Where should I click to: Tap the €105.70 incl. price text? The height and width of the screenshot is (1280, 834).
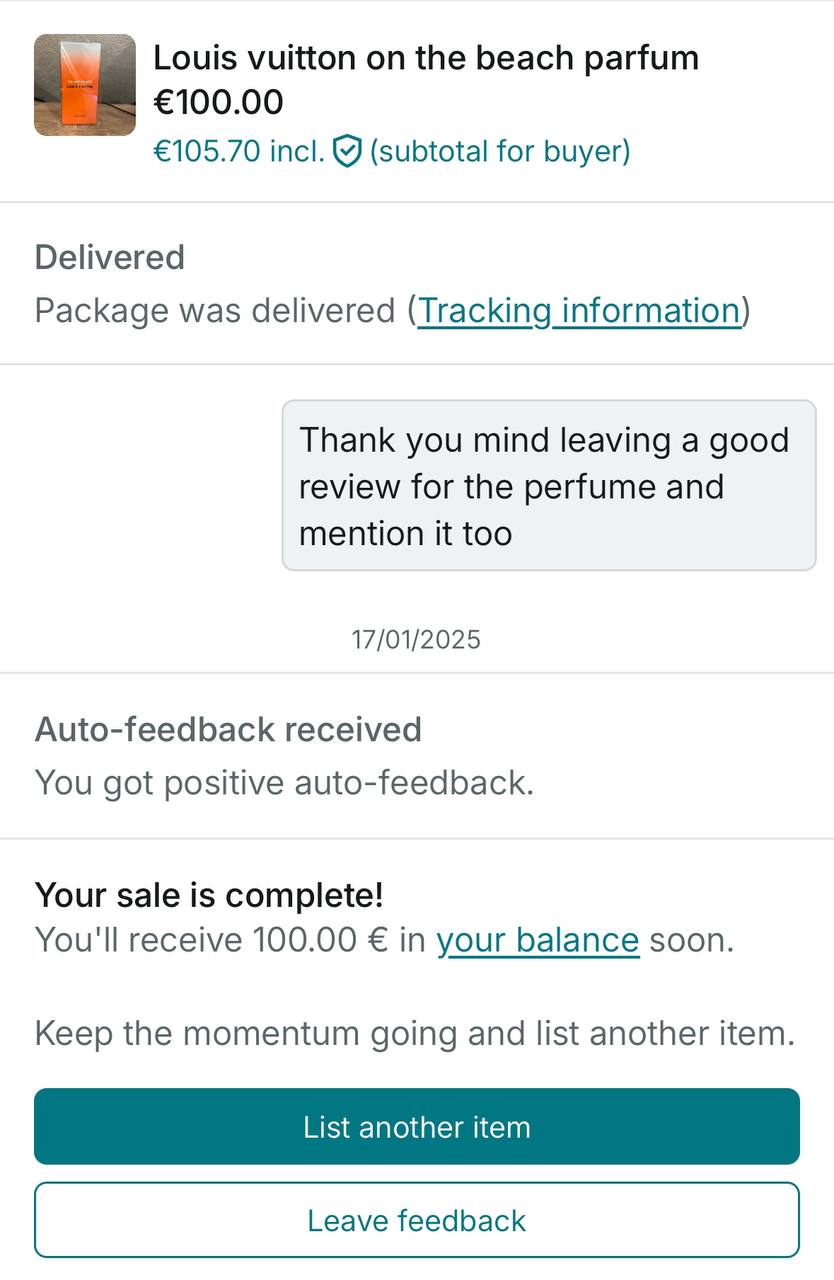[238, 152]
